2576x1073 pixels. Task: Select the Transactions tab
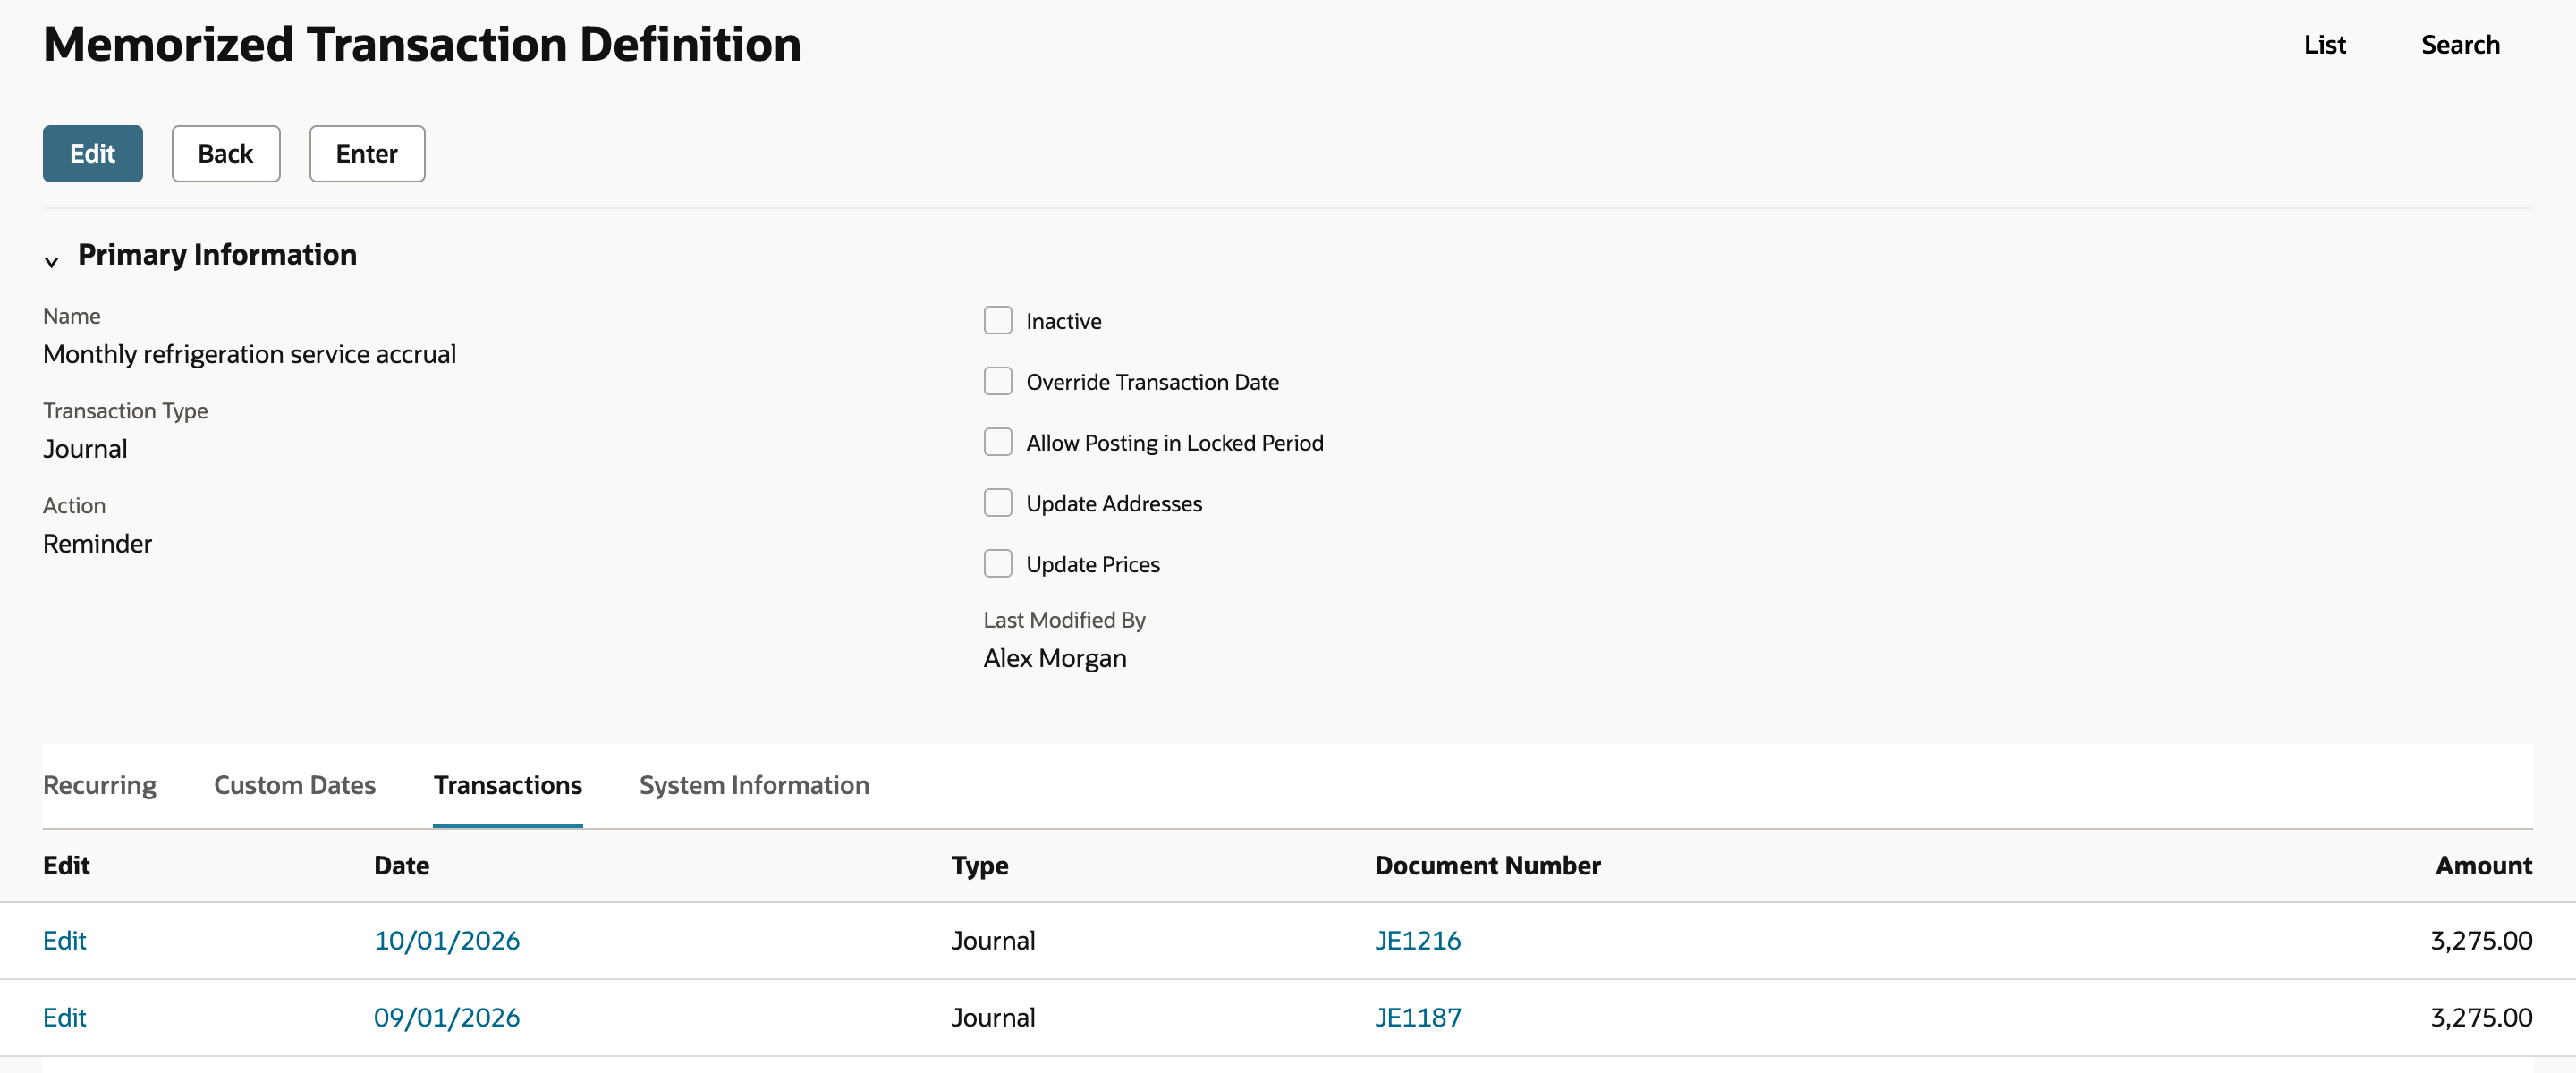click(x=508, y=786)
